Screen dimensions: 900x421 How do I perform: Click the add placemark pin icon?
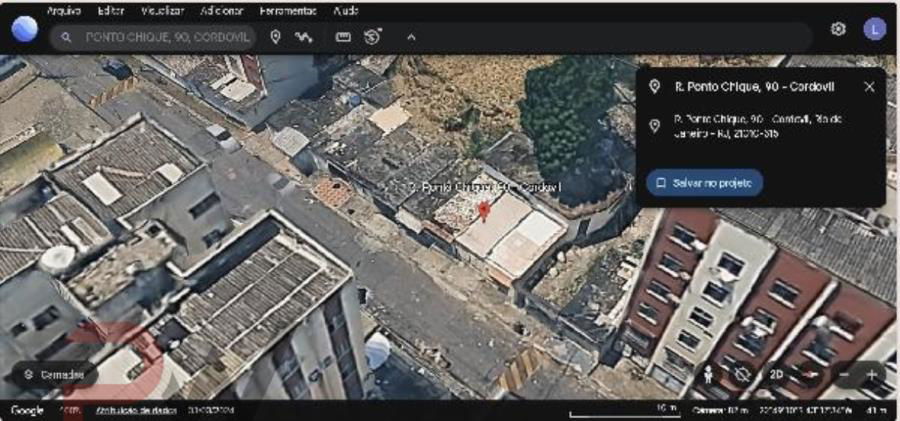coord(276,37)
